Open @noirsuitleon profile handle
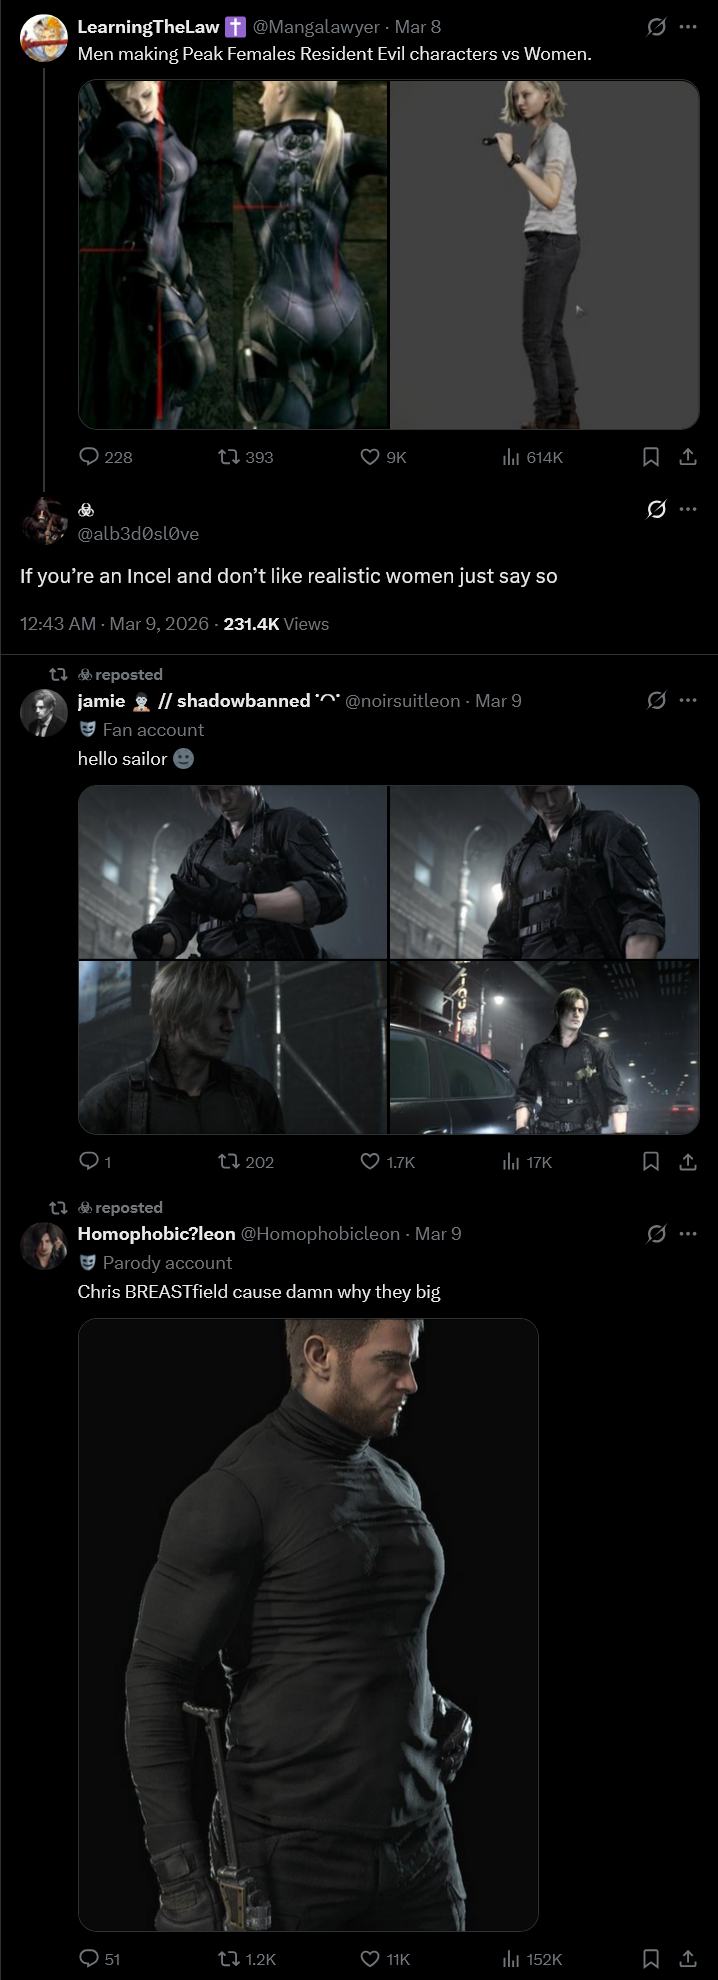This screenshot has width=718, height=1980. 403,701
